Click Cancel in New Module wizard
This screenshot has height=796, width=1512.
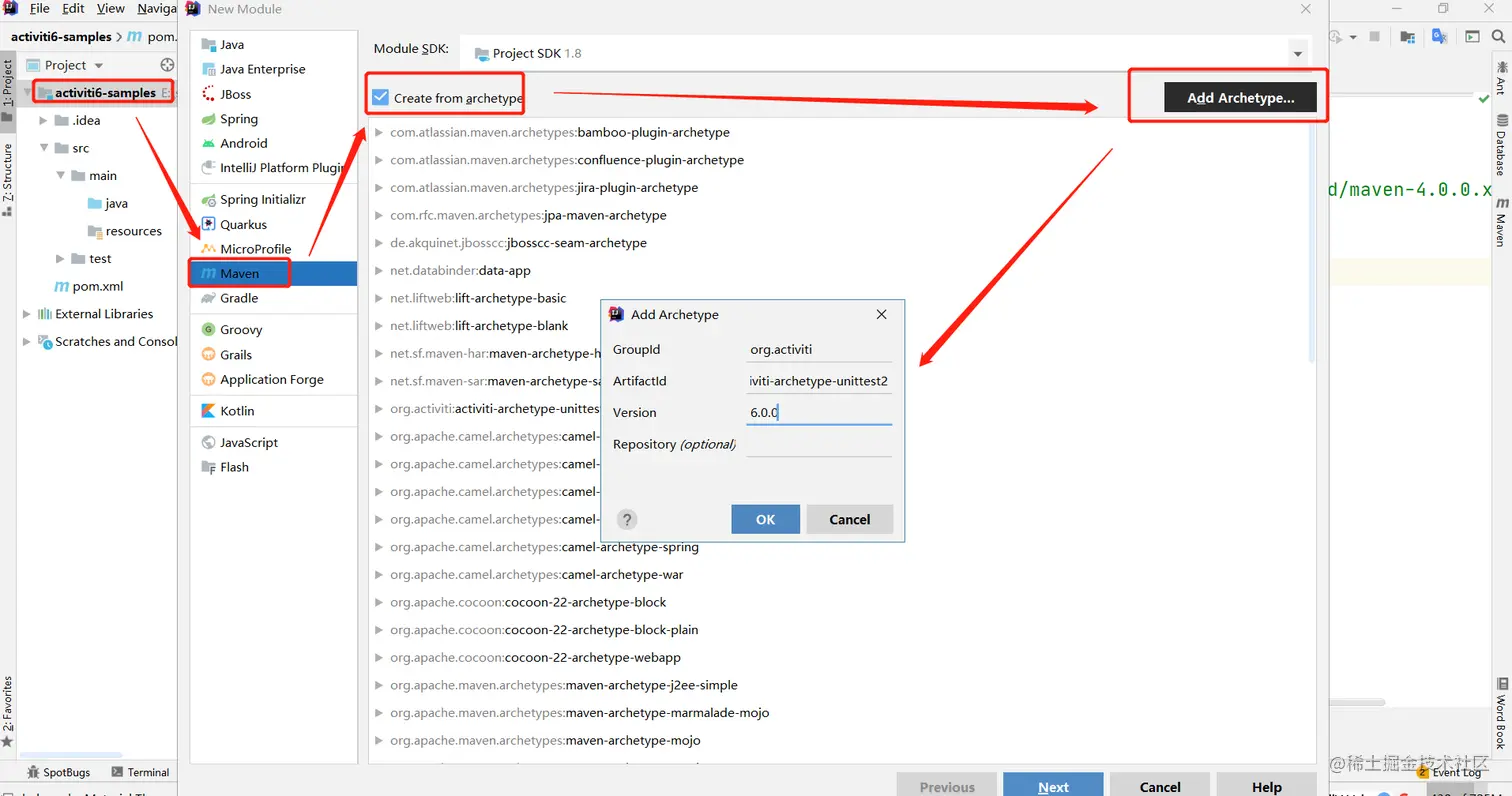coord(1160,786)
